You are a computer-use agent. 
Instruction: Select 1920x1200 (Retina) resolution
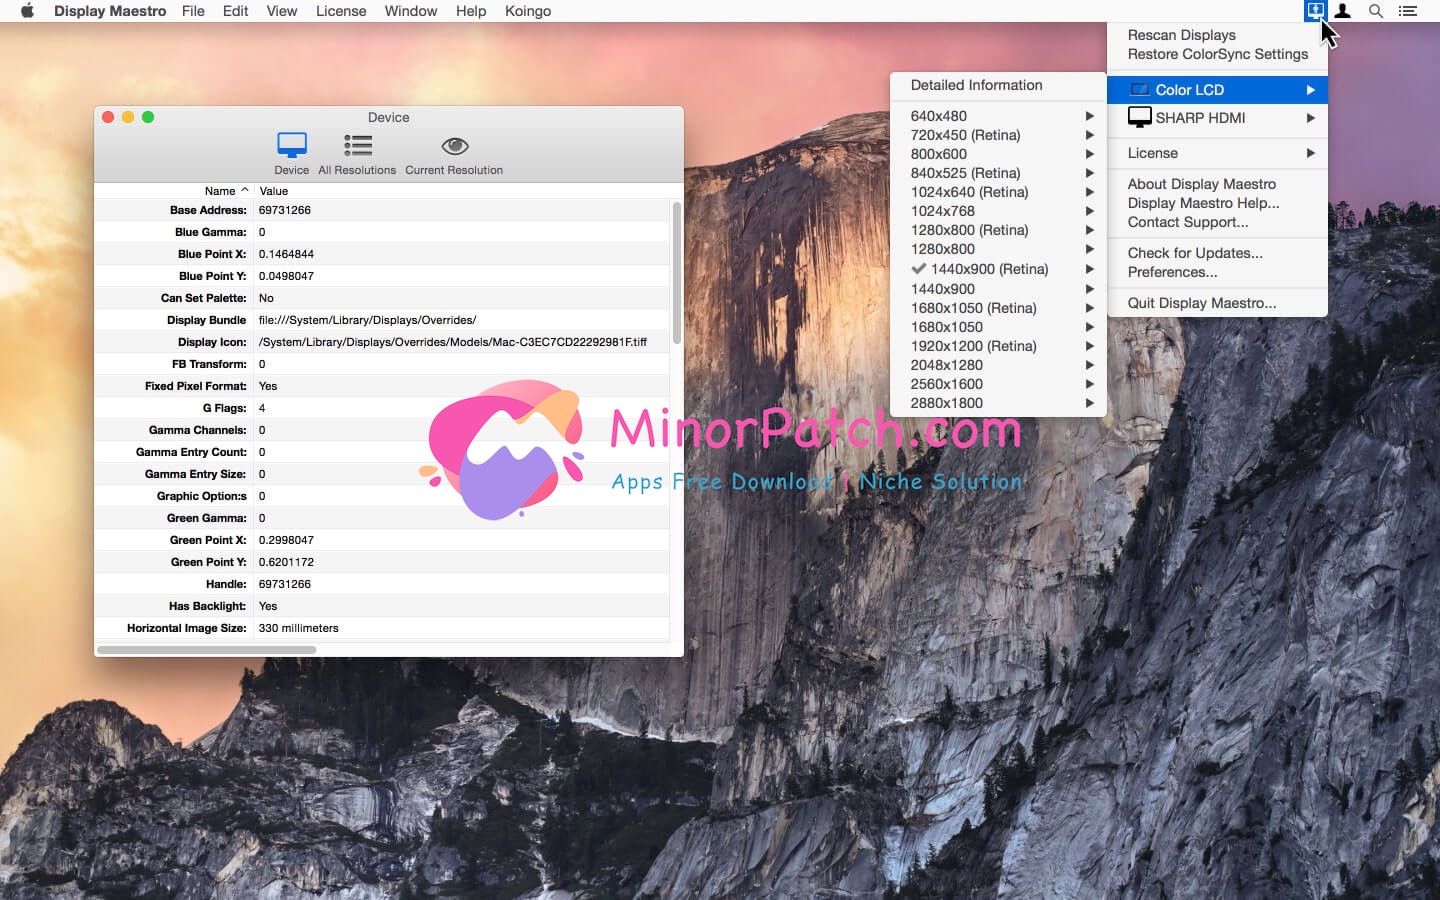tap(998, 346)
